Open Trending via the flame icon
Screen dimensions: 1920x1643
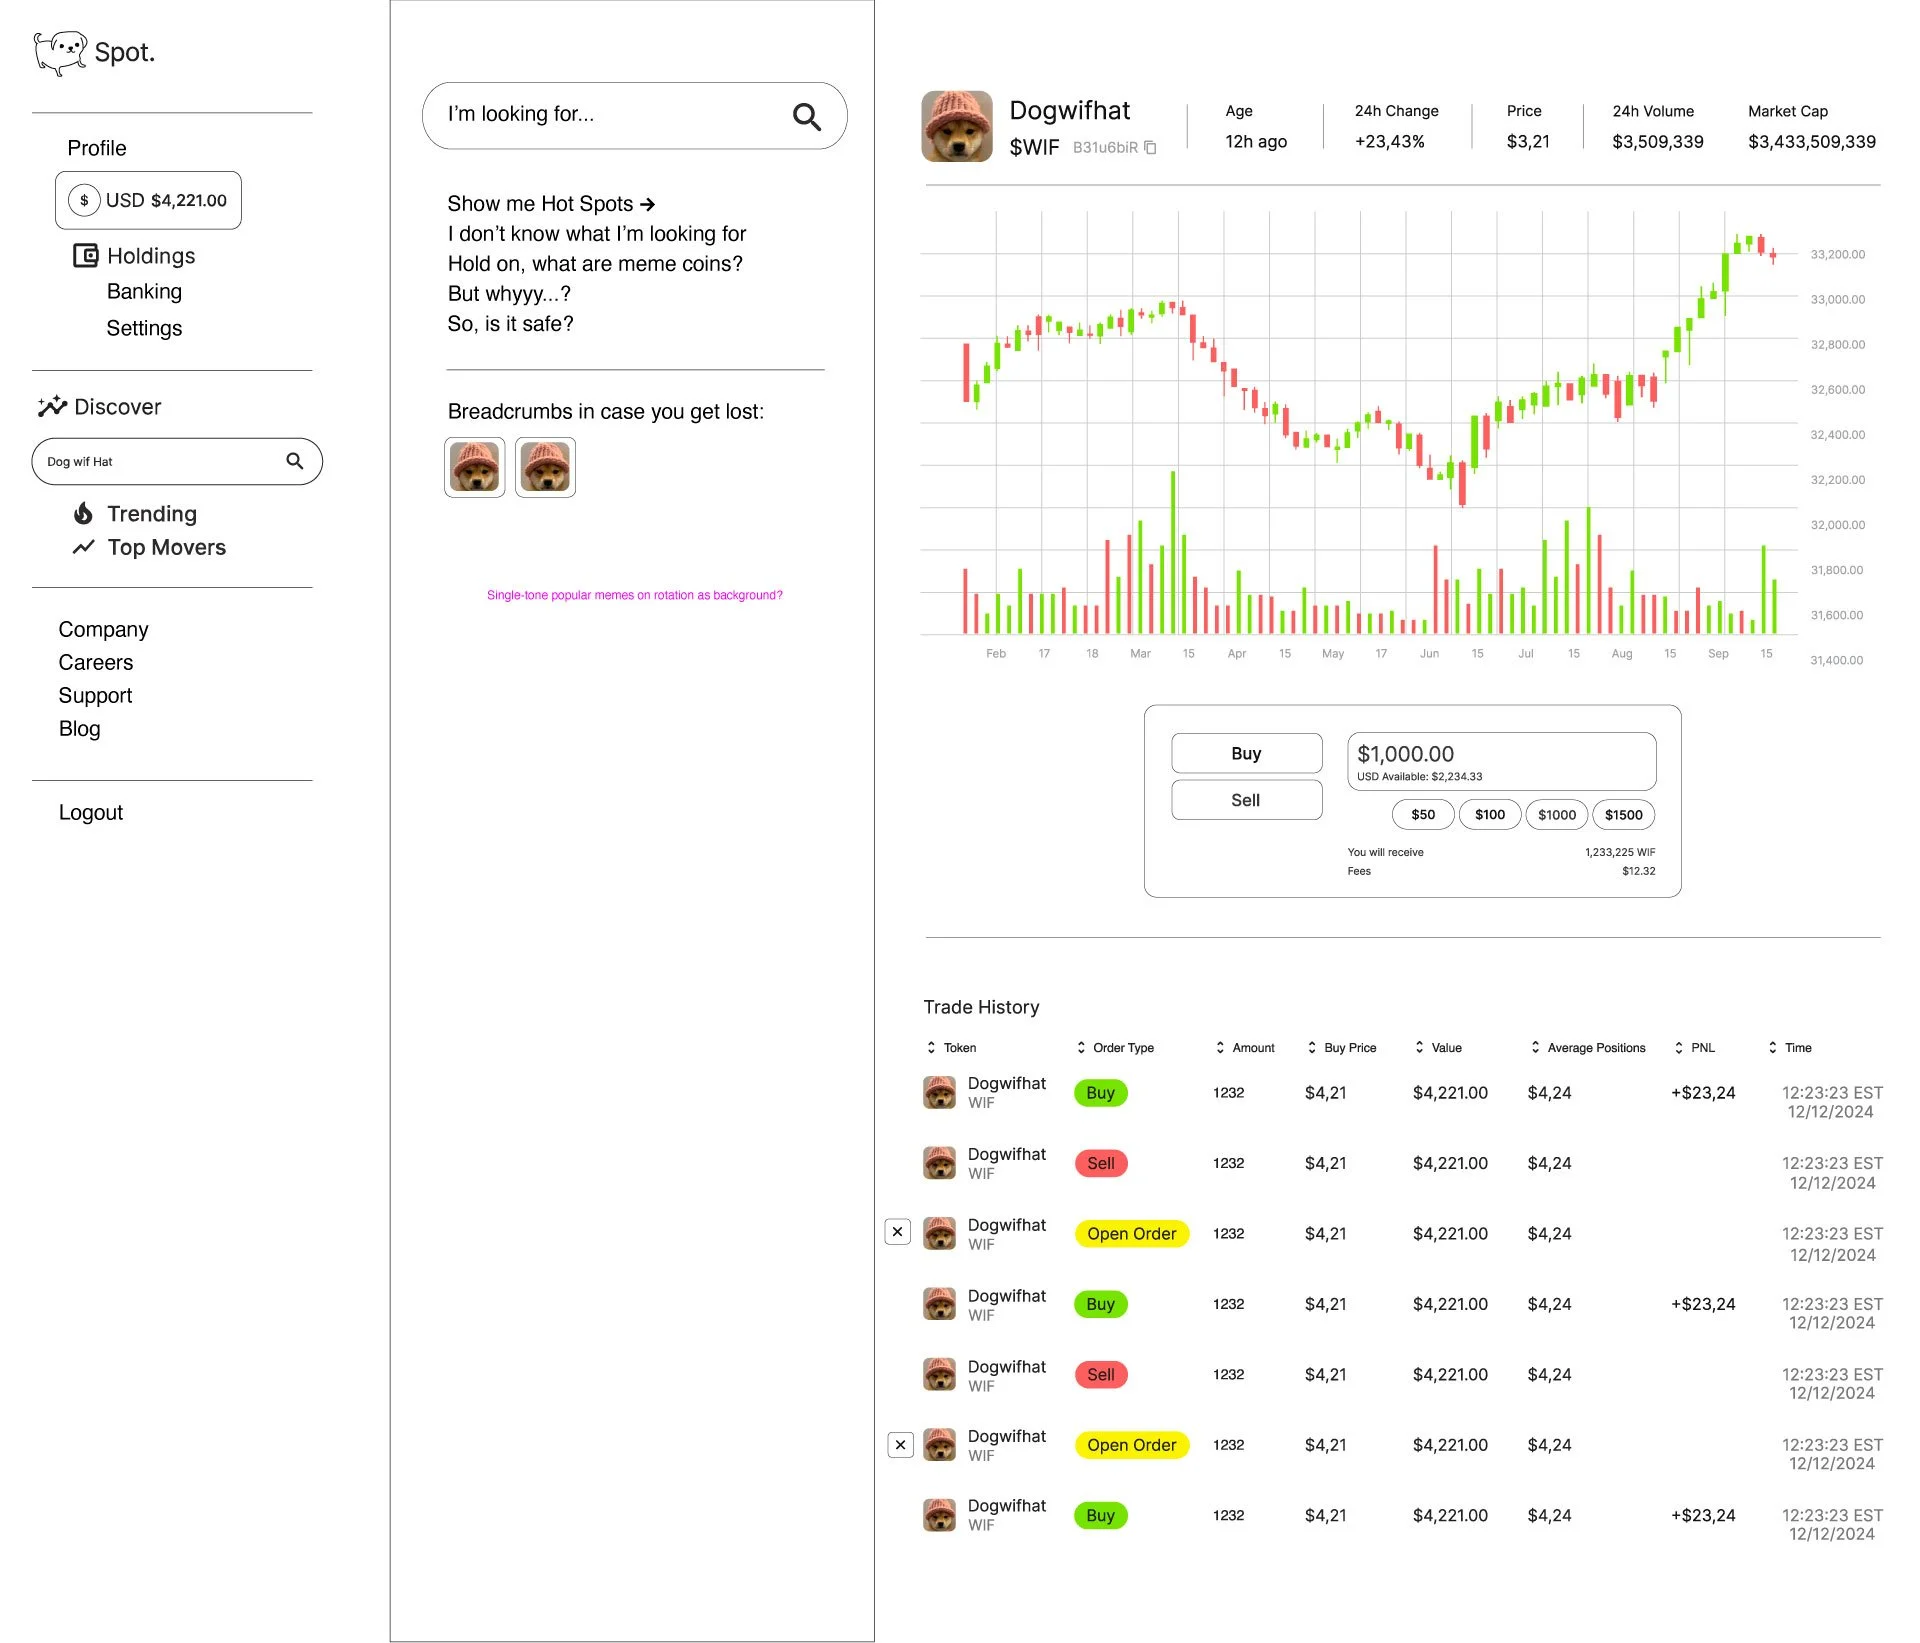84,514
